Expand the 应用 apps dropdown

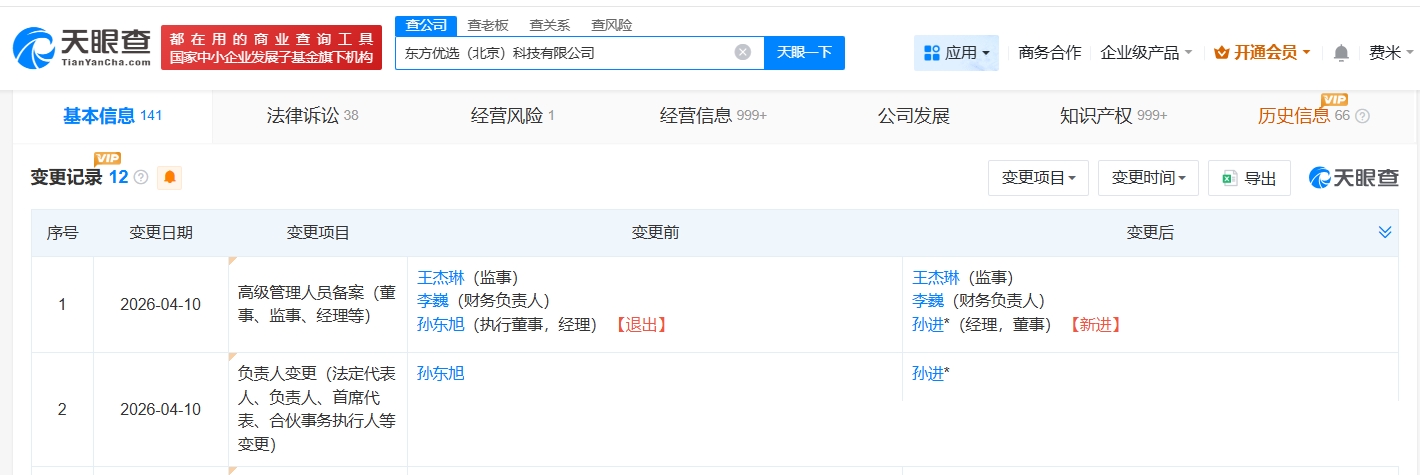pyautogui.click(x=957, y=53)
